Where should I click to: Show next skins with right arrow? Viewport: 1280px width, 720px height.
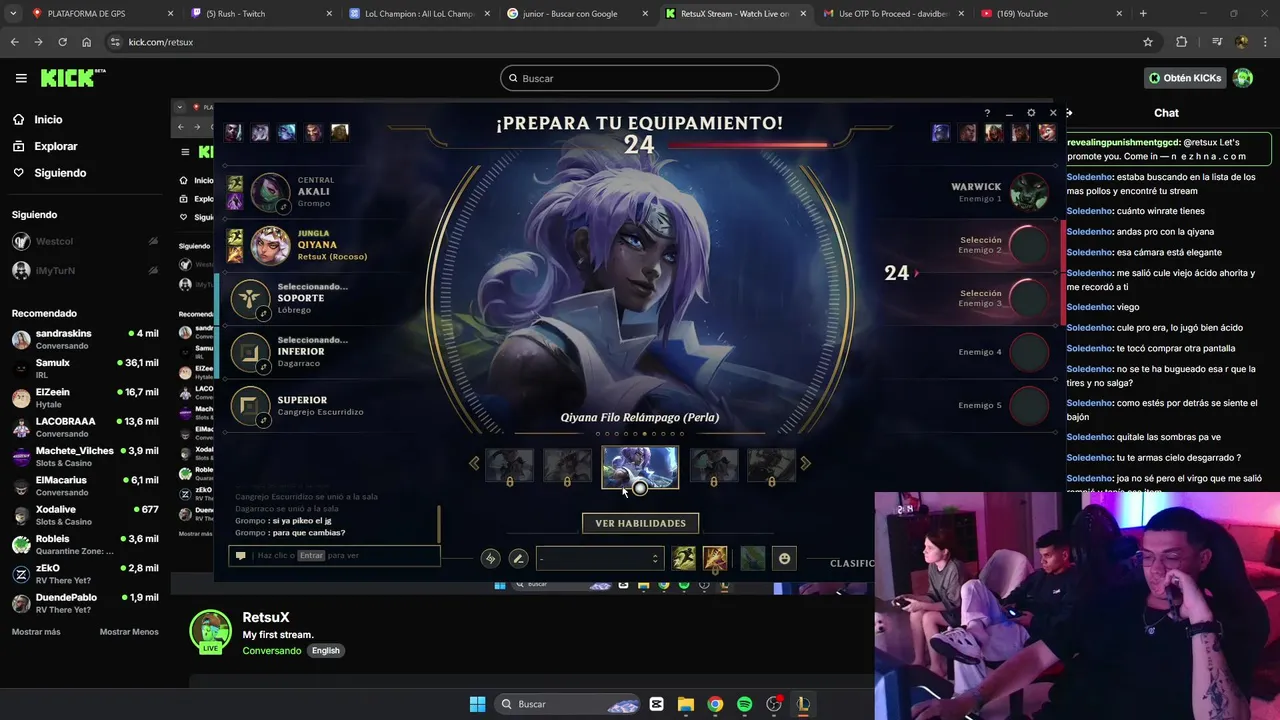(x=805, y=463)
